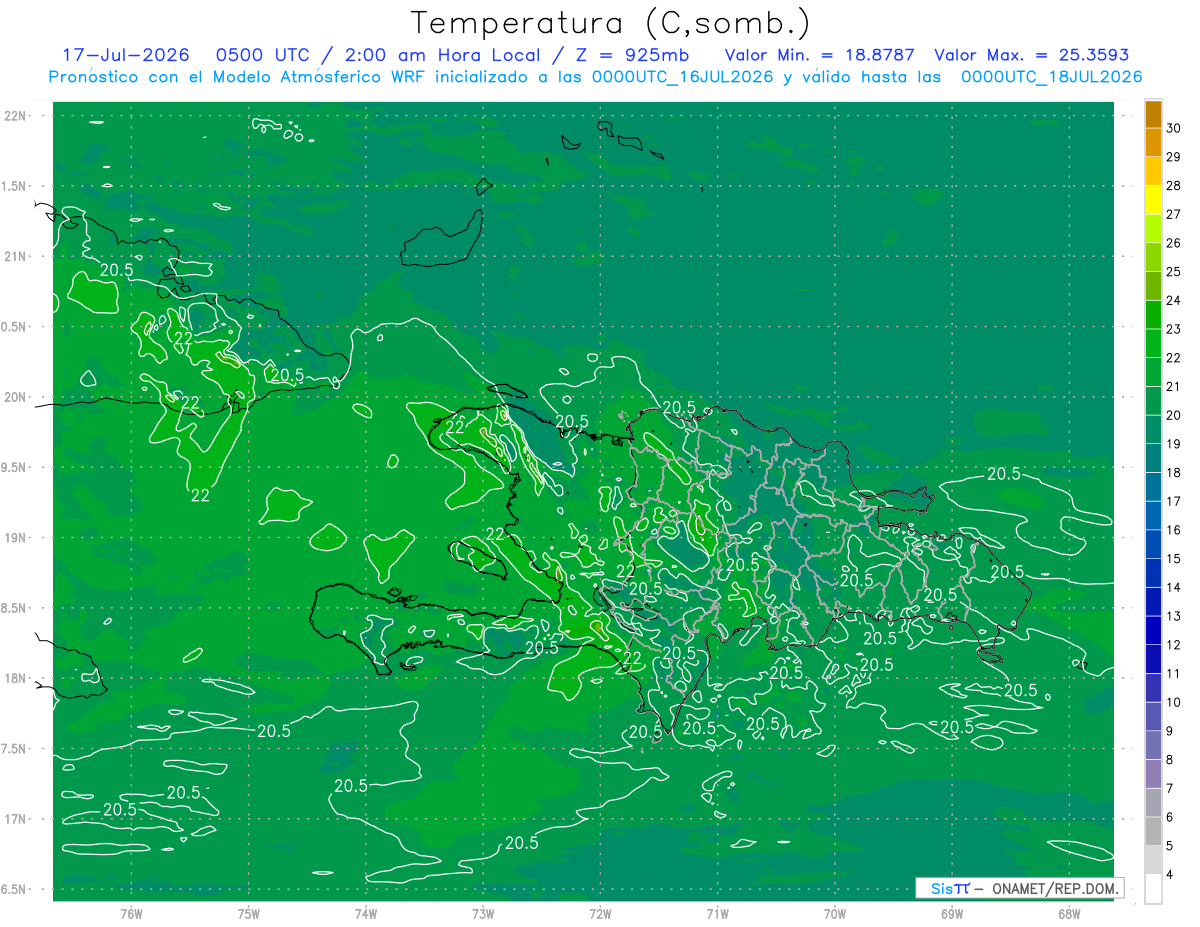Click the '18N' latitude axis label
This screenshot has width=1200, height=927.
pyautogui.click(x=16, y=678)
